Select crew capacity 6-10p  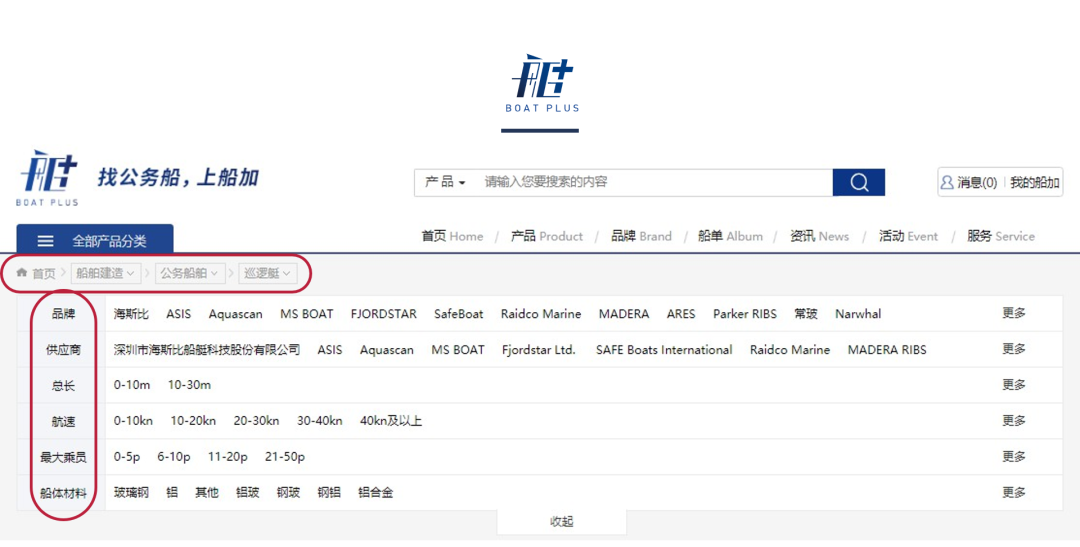tap(174, 457)
